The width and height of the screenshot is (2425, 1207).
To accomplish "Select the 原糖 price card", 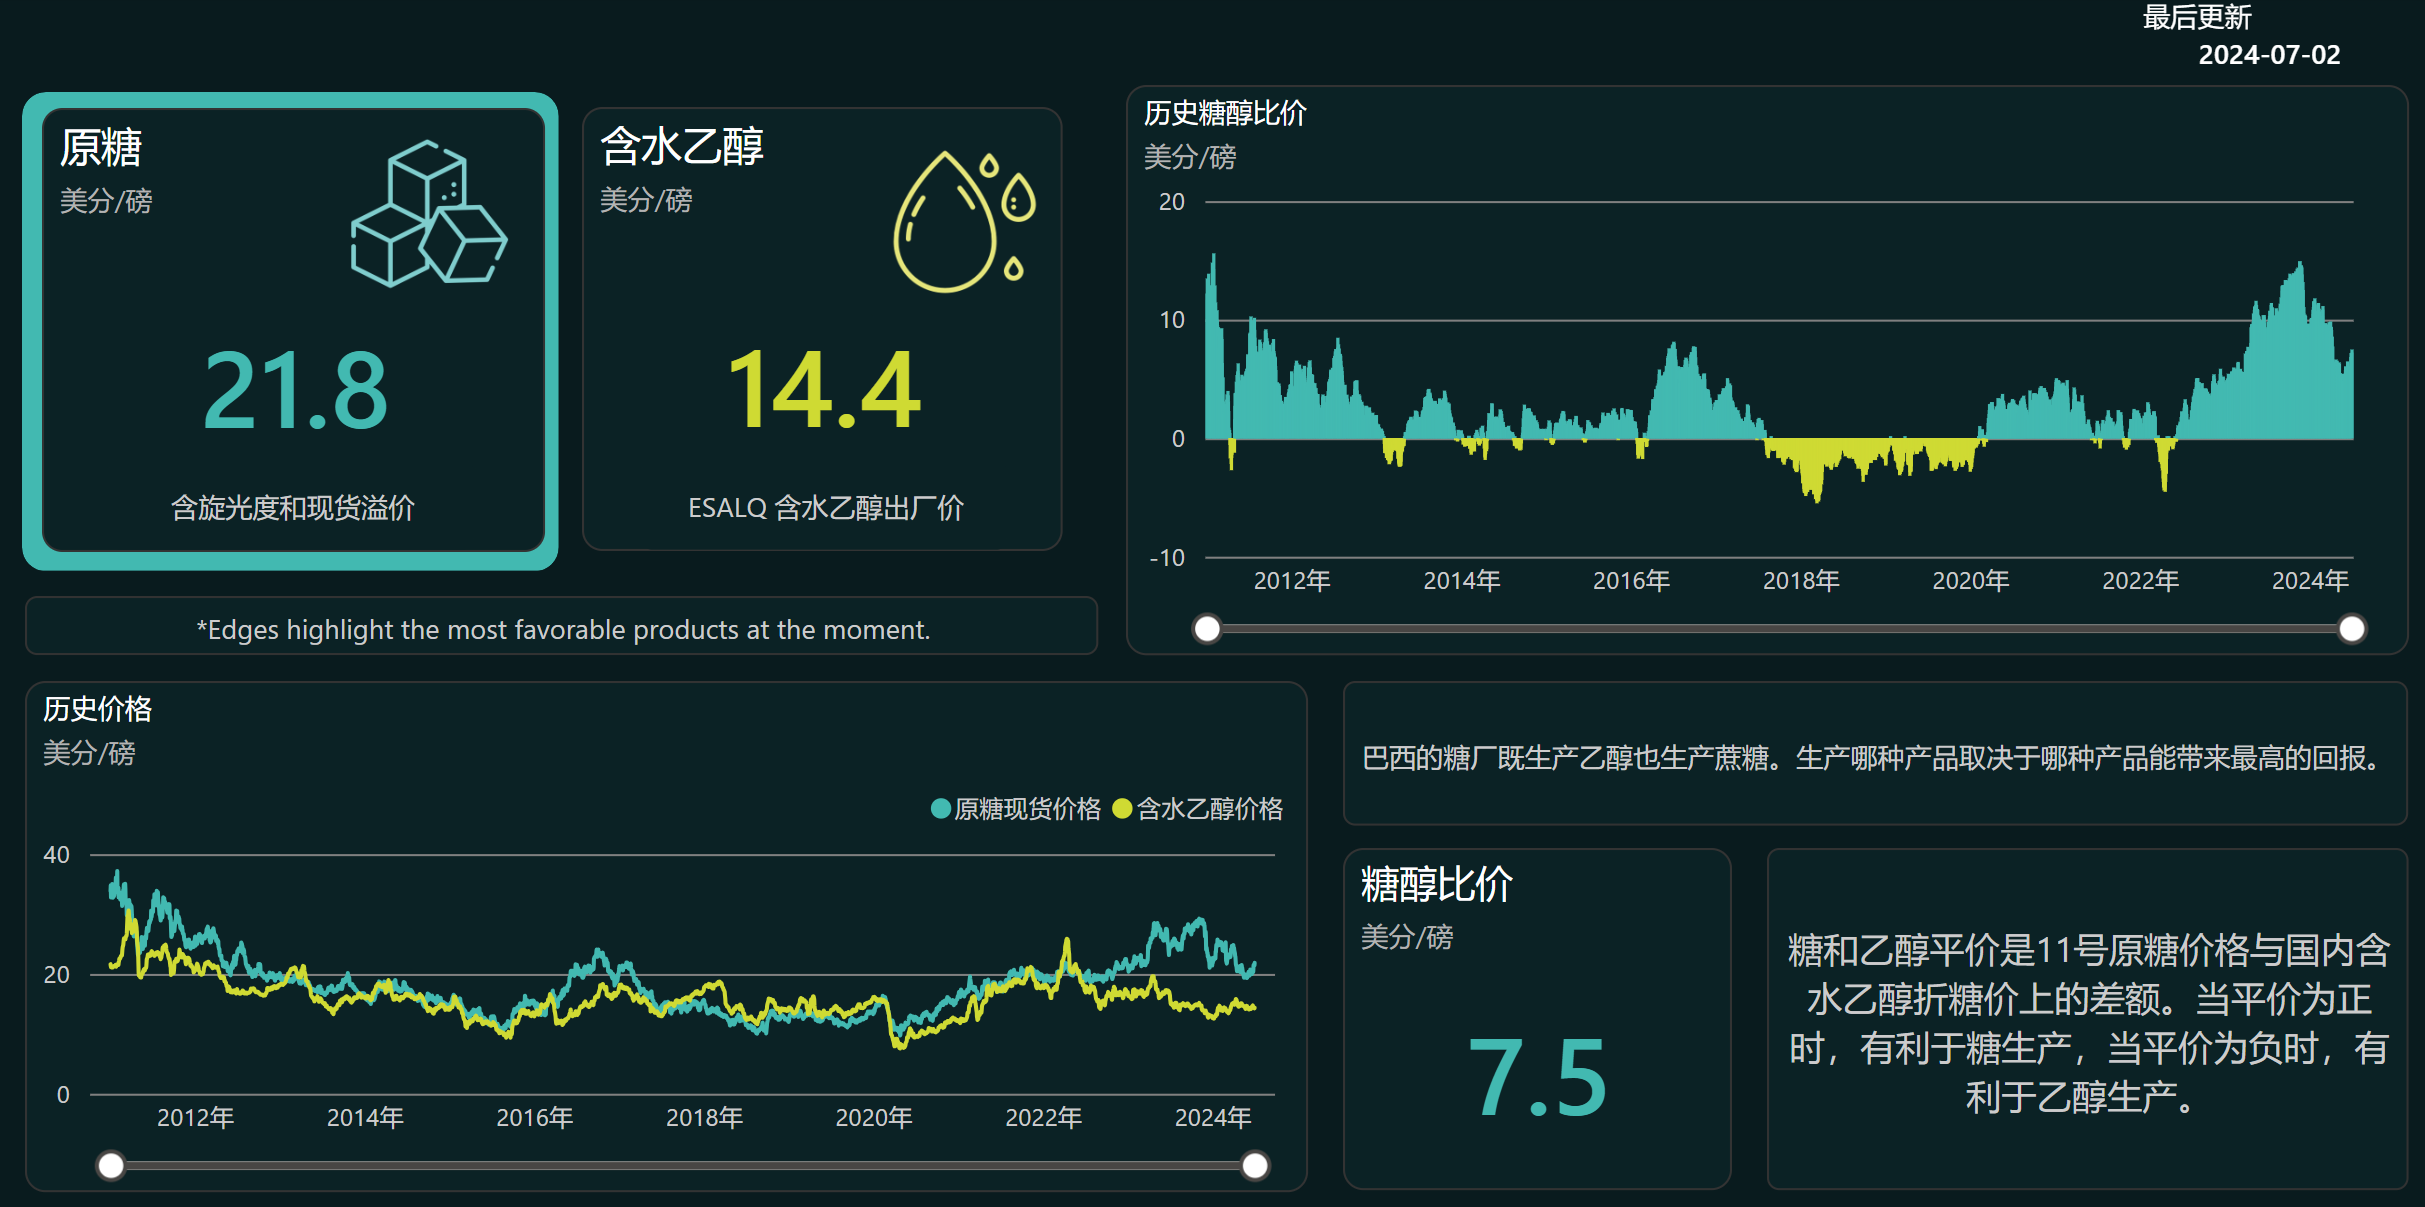I will pos(291,330).
